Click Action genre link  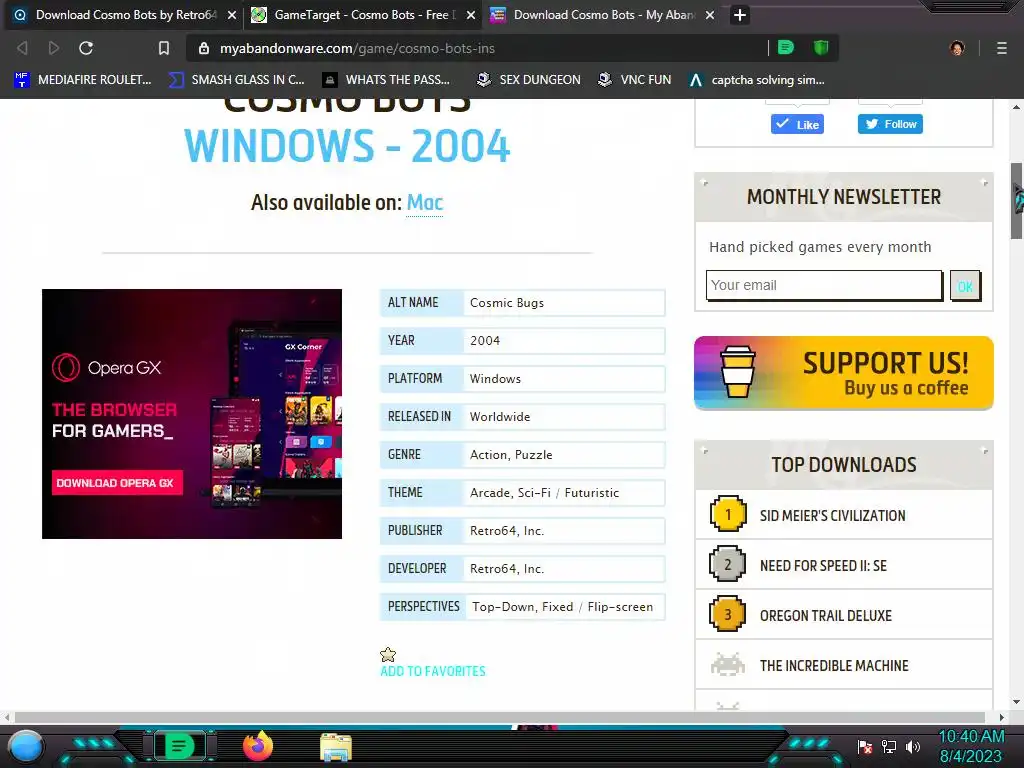(488, 455)
